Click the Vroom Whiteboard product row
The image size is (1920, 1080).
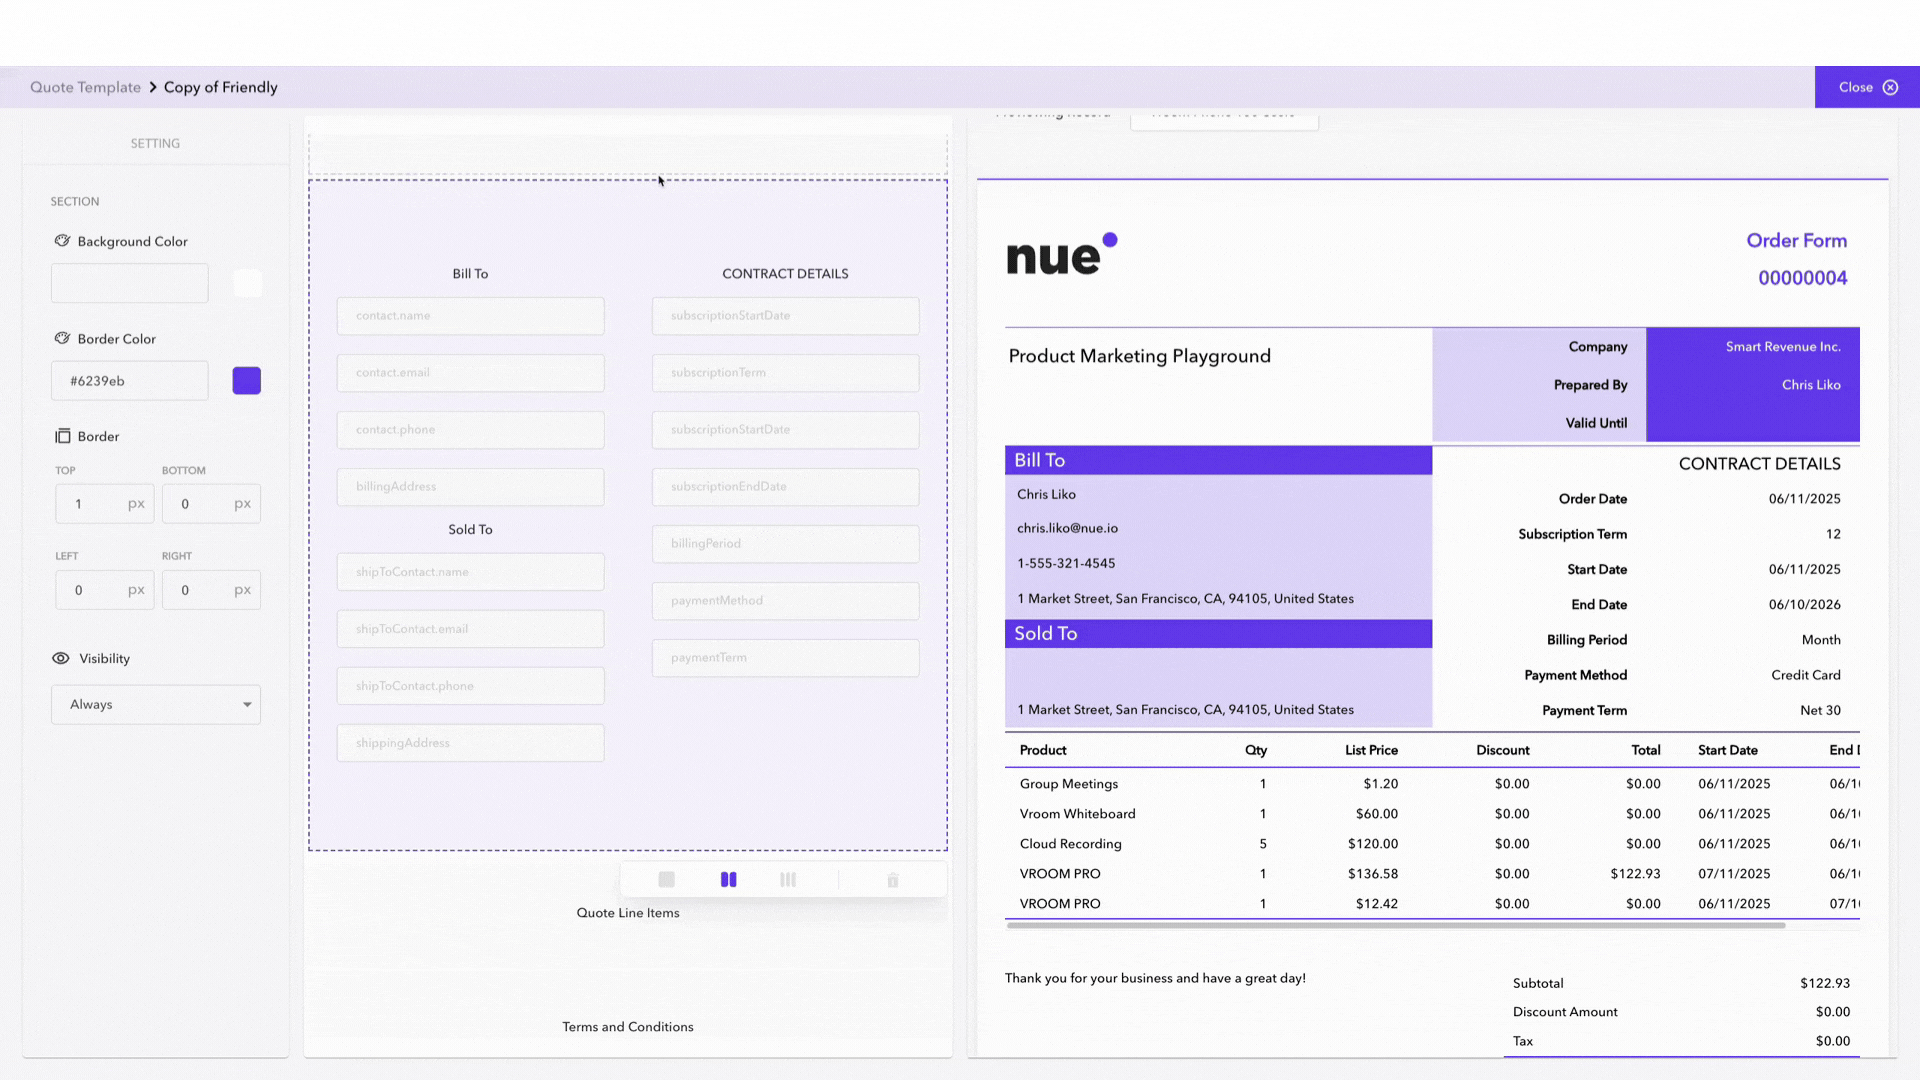pos(1432,814)
